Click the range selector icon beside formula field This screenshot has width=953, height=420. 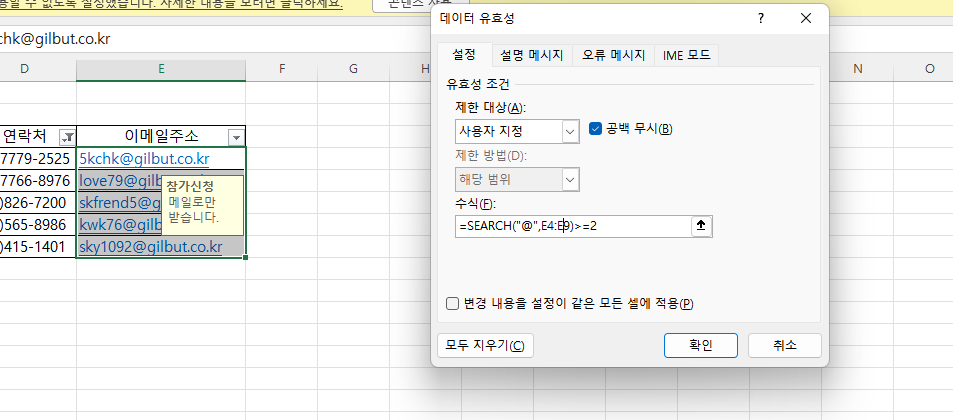click(702, 226)
